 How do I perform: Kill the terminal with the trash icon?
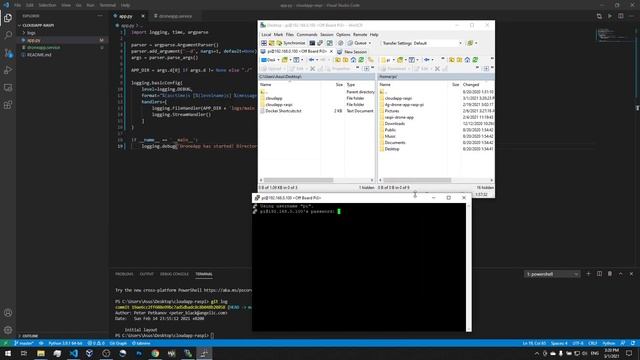[610, 274]
